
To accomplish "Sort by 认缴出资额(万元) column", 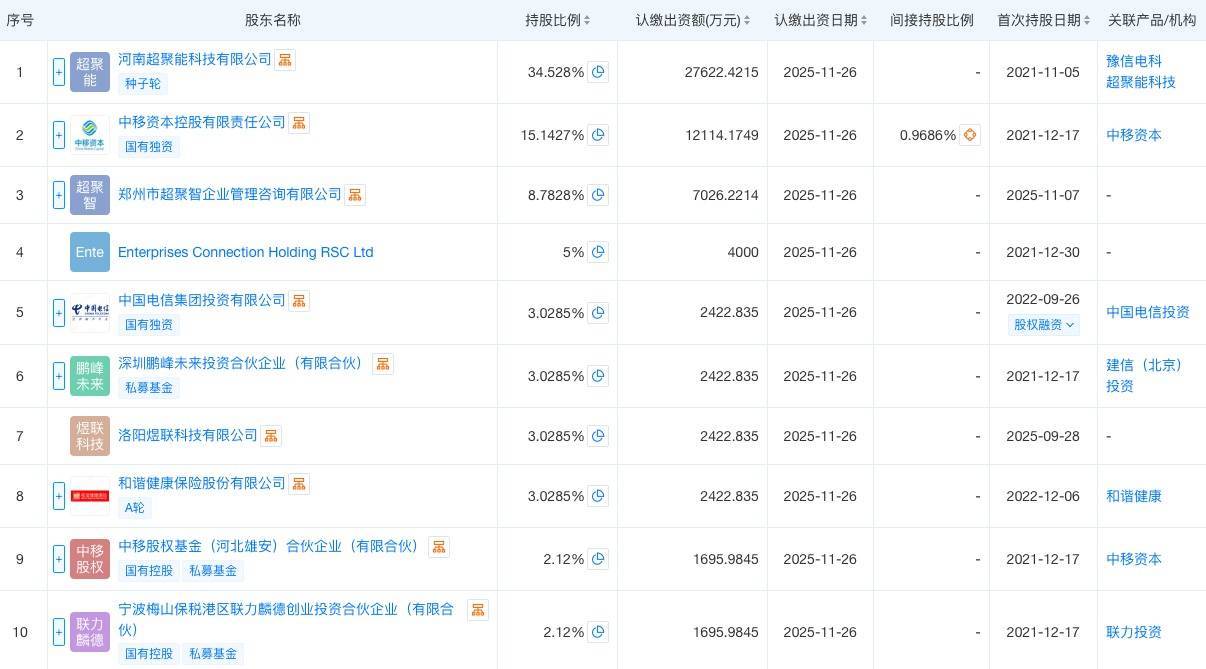I will coord(692,20).
